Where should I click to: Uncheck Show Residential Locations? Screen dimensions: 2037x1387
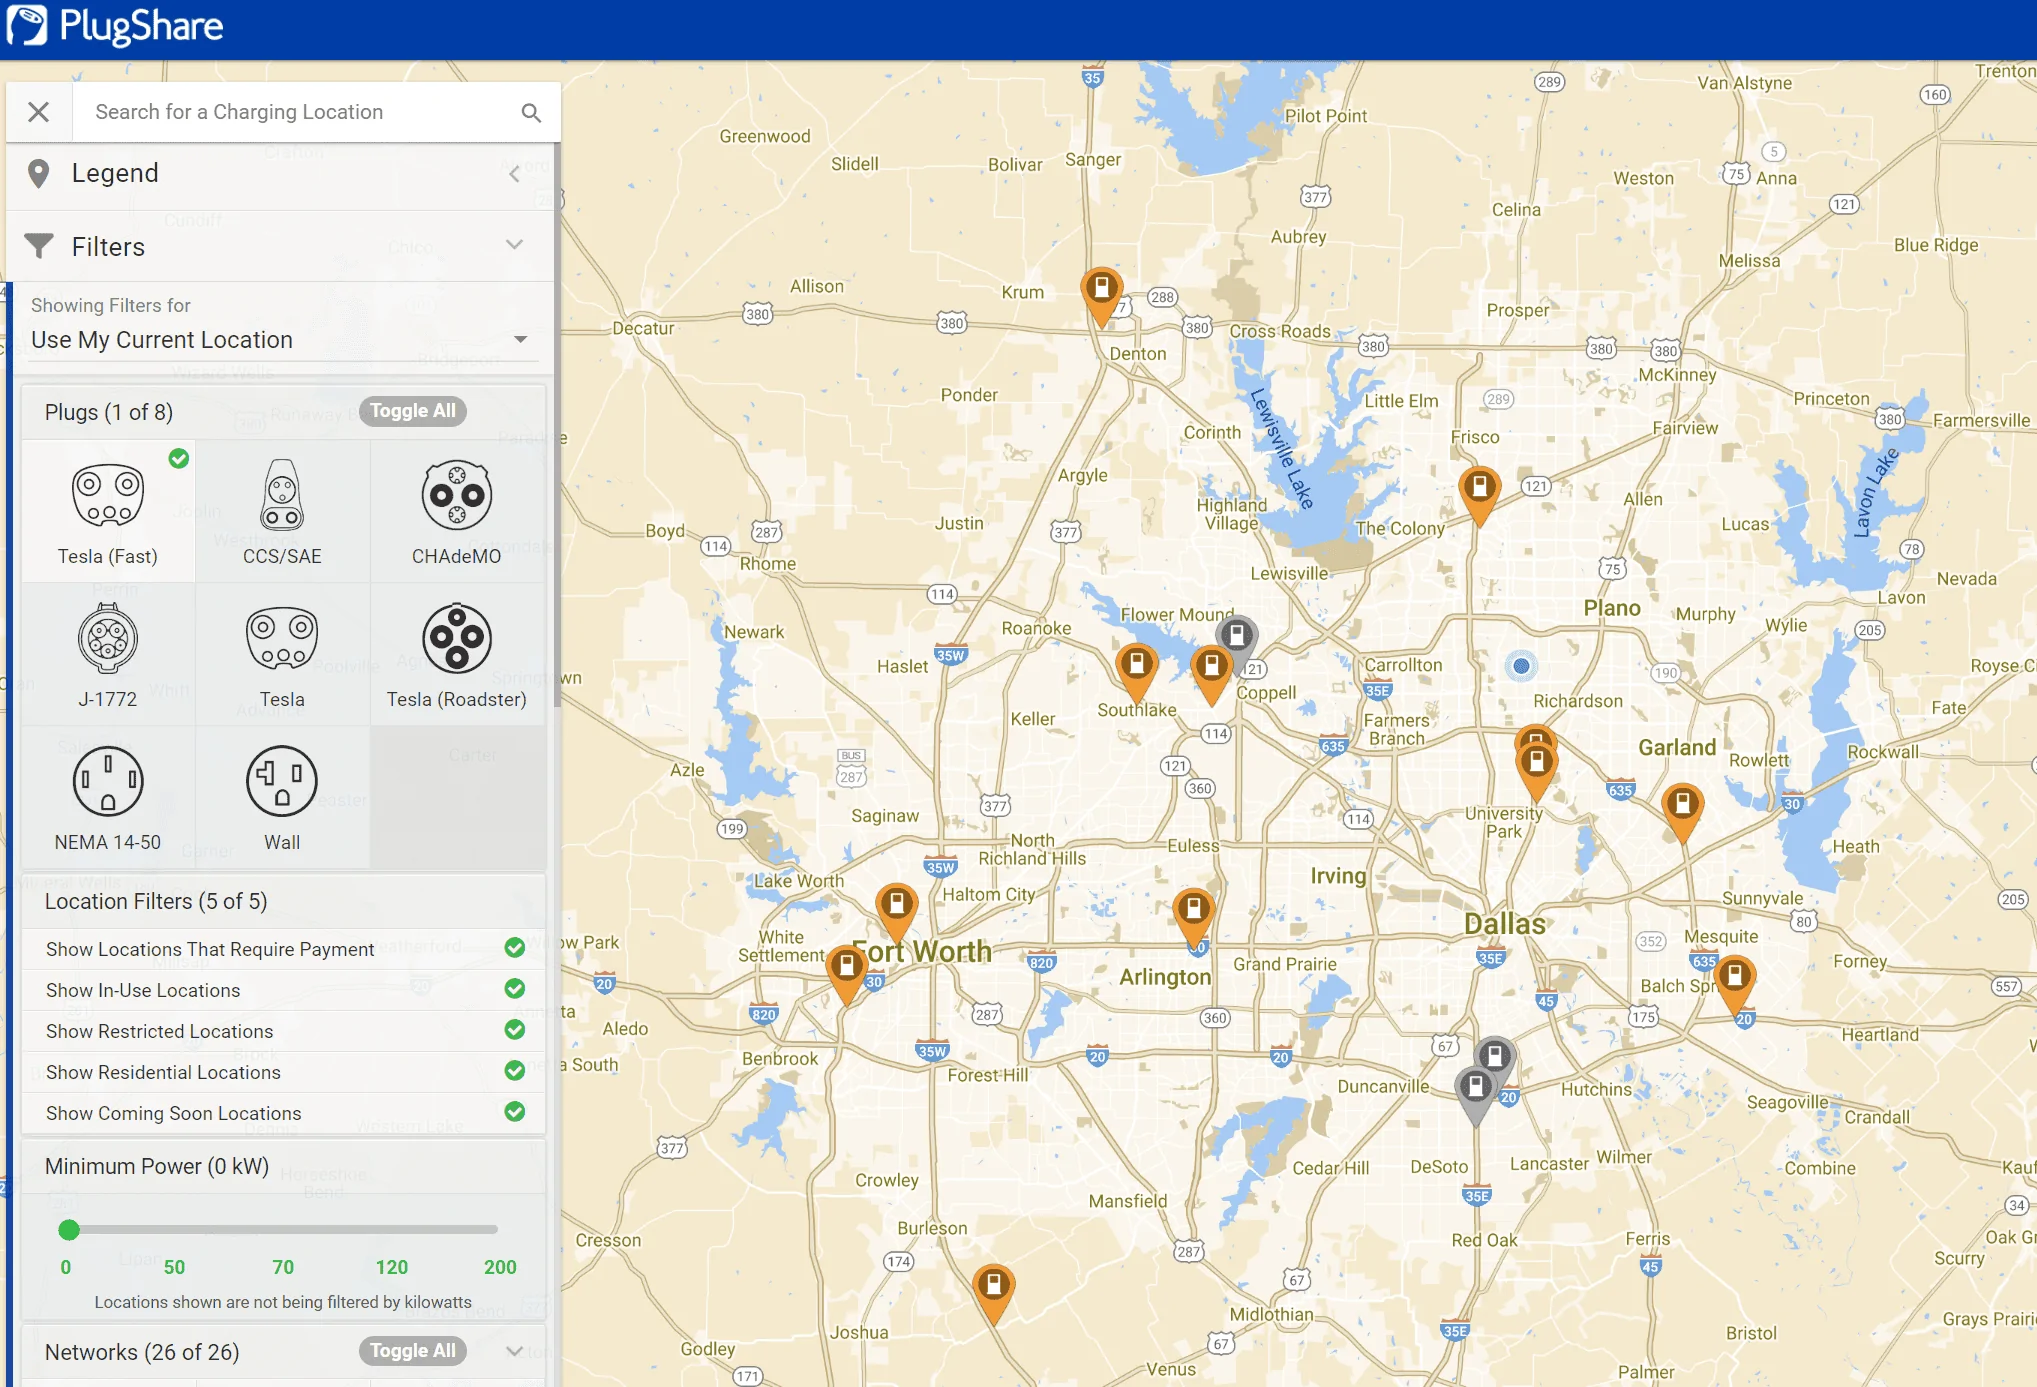tap(515, 1071)
